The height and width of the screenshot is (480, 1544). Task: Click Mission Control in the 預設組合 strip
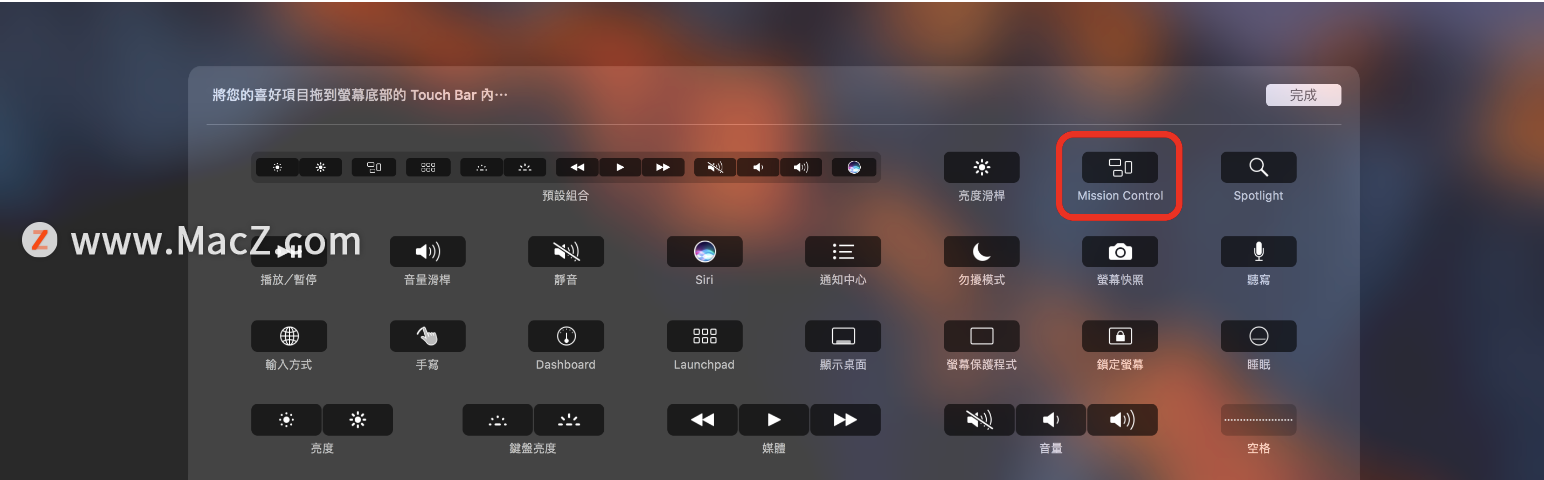[x=374, y=167]
